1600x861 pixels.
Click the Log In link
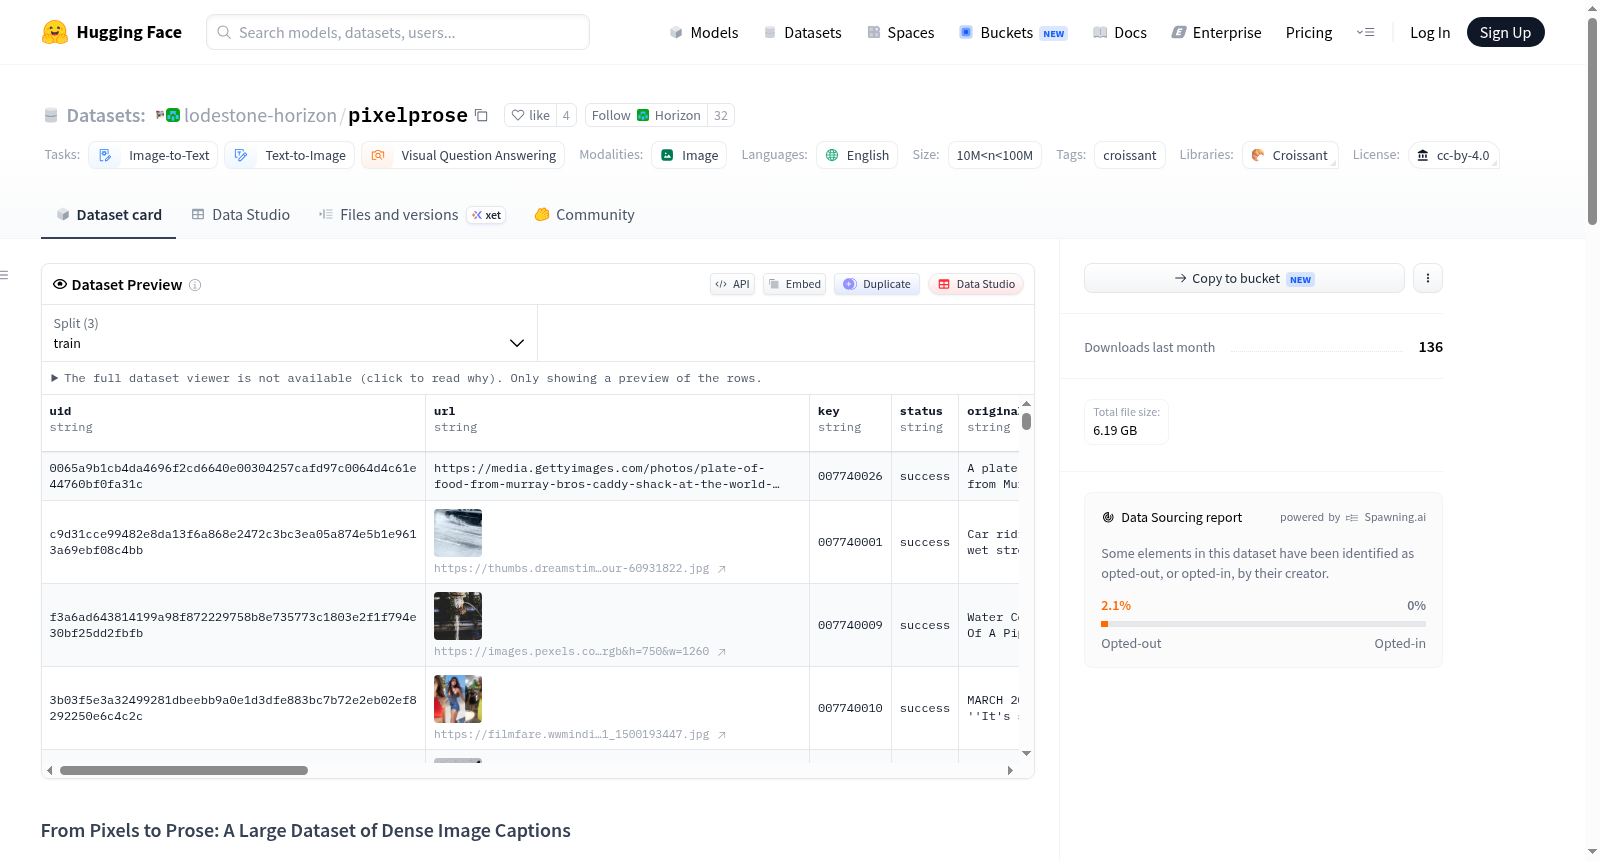[x=1430, y=32]
